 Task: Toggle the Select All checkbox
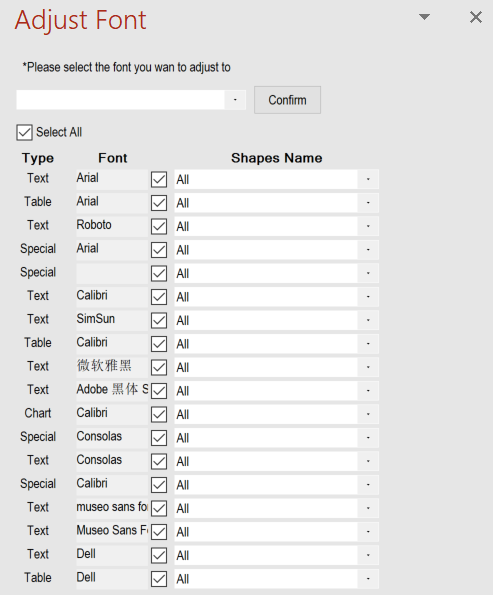click(x=24, y=132)
